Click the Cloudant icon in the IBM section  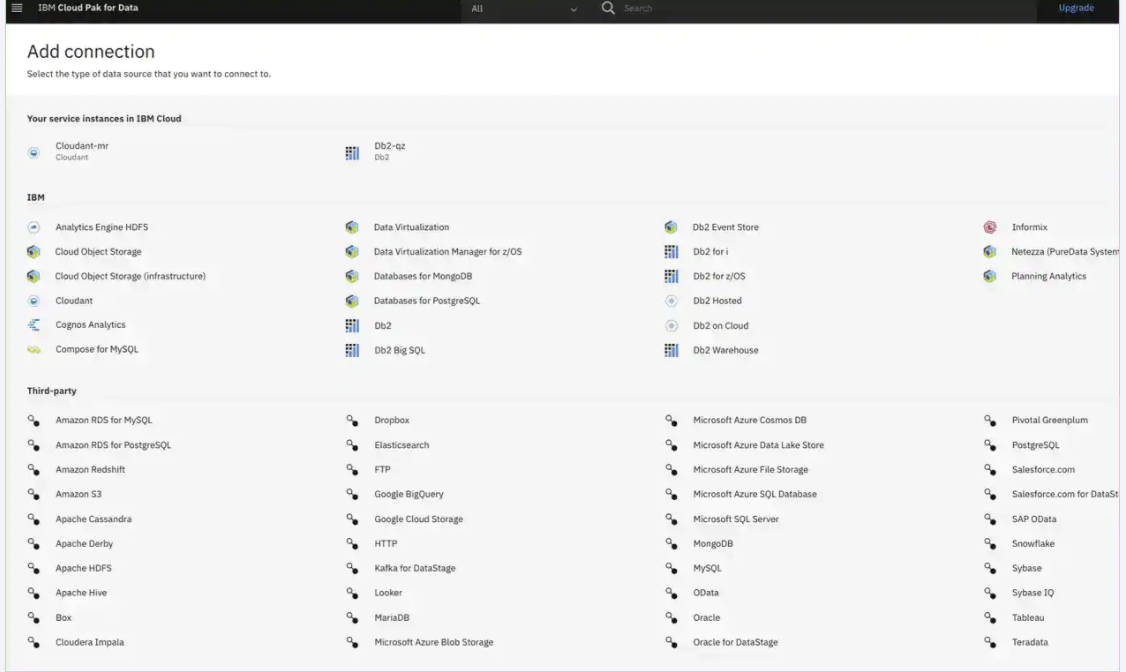tap(34, 301)
